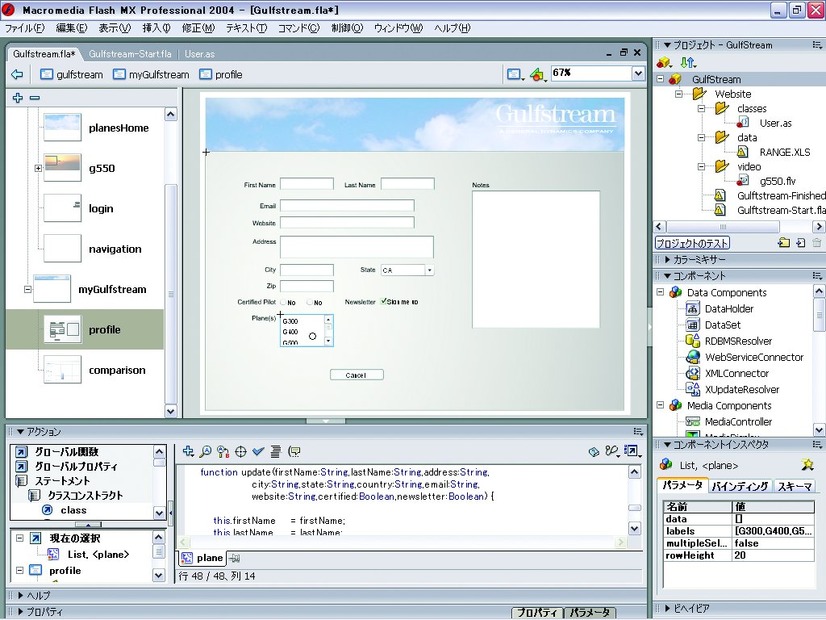Open the State combo box on the form
The height and width of the screenshot is (620, 826).
(429, 270)
